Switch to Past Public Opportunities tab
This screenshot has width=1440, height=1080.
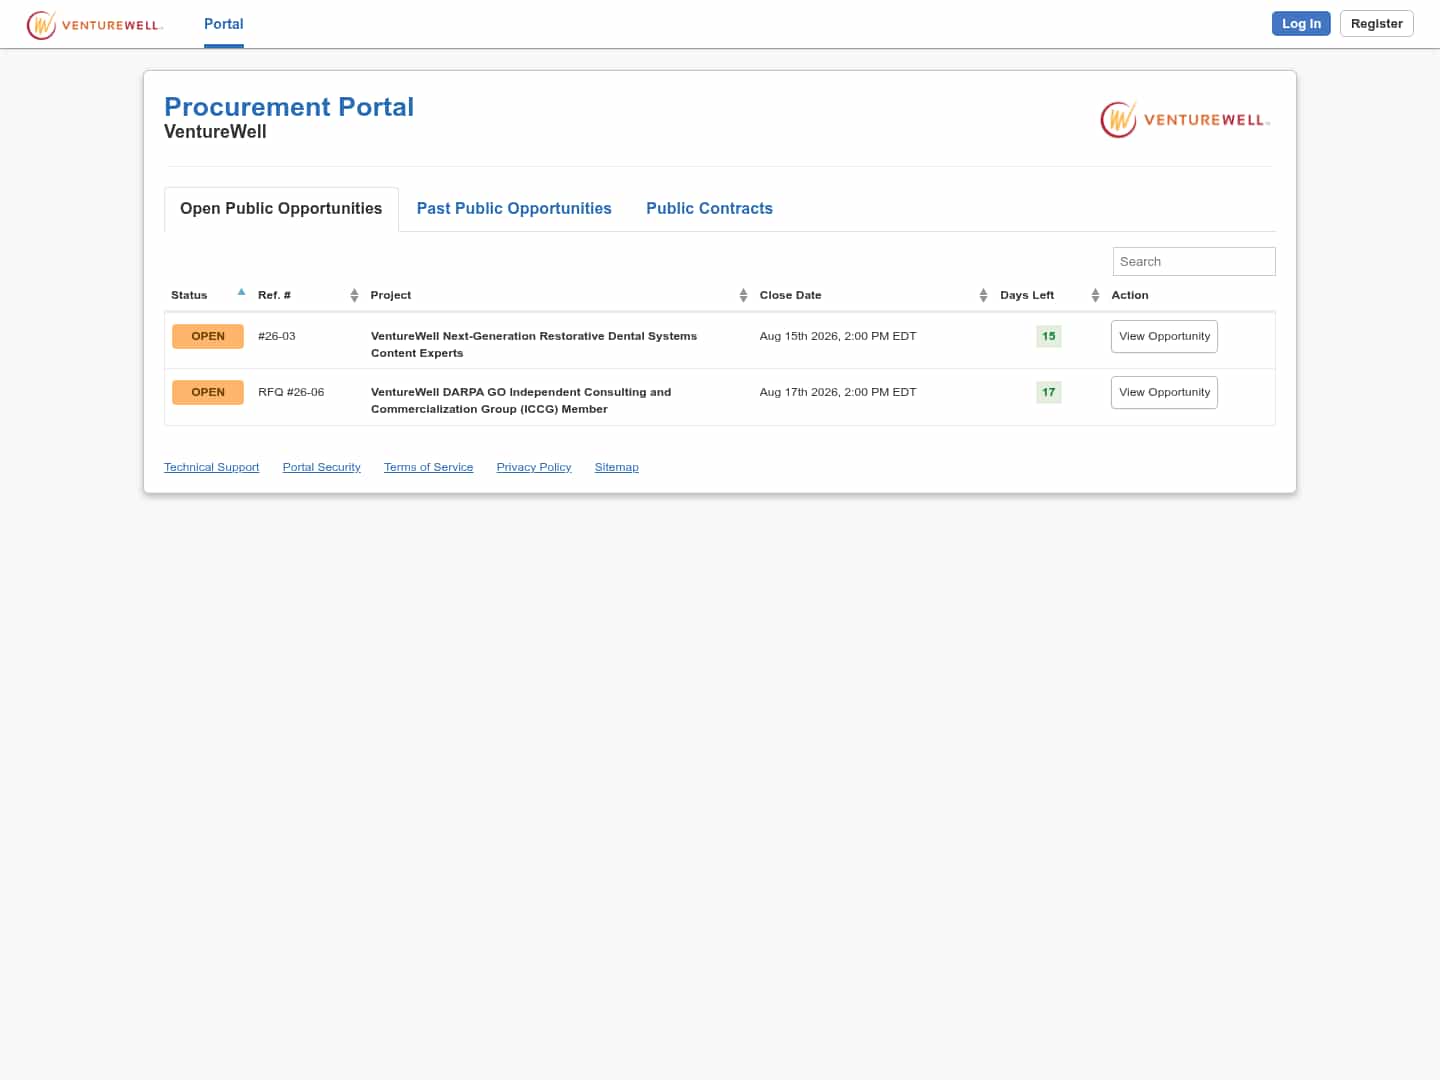coord(514,209)
